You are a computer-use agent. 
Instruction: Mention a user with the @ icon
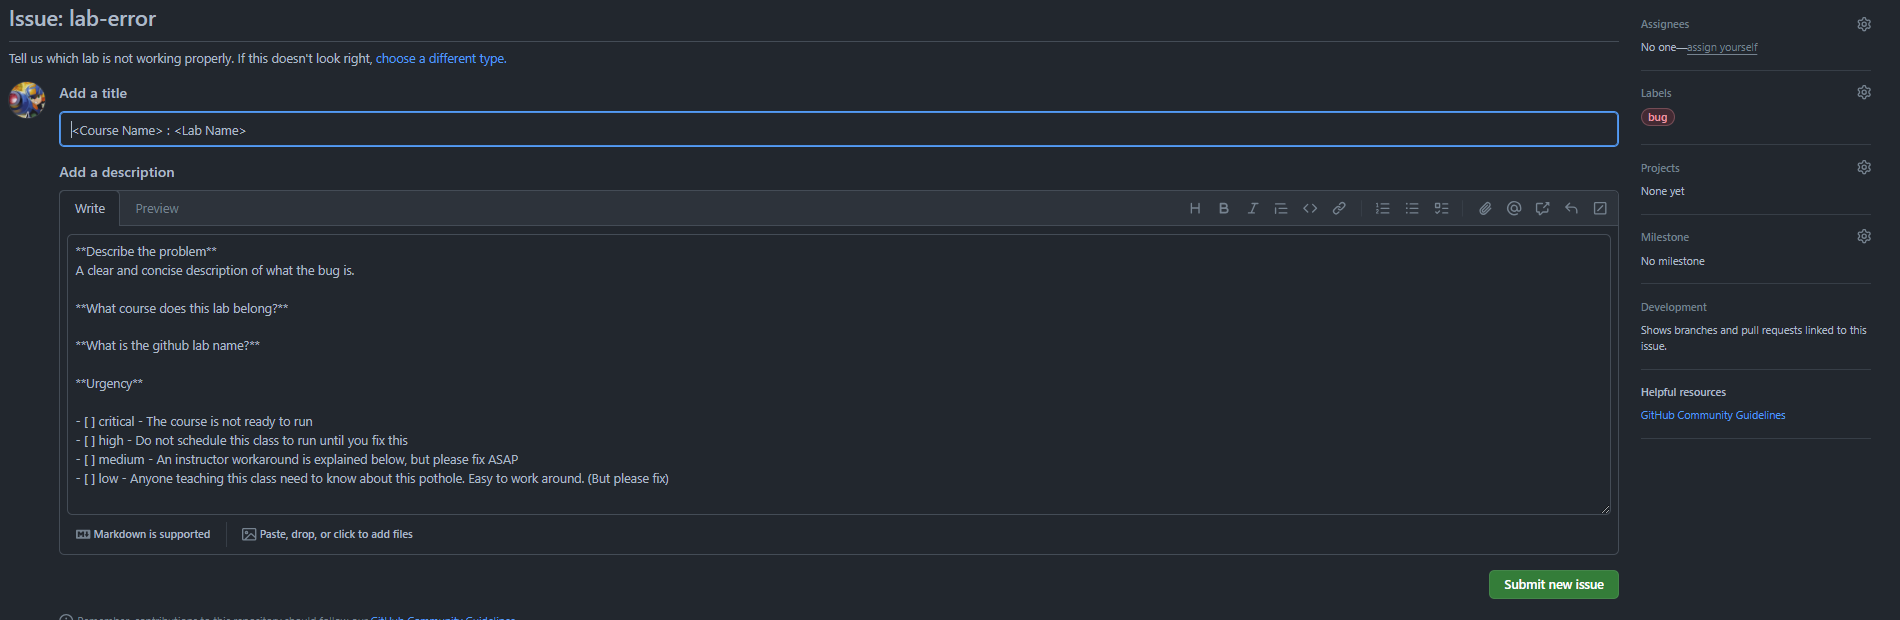point(1514,209)
